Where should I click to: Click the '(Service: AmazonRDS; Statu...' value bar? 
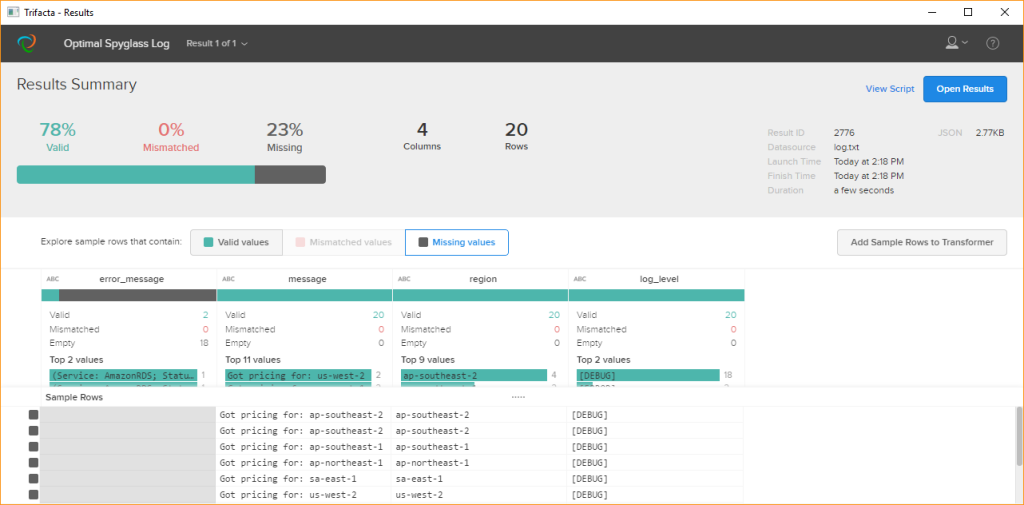pyautogui.click(x=123, y=375)
